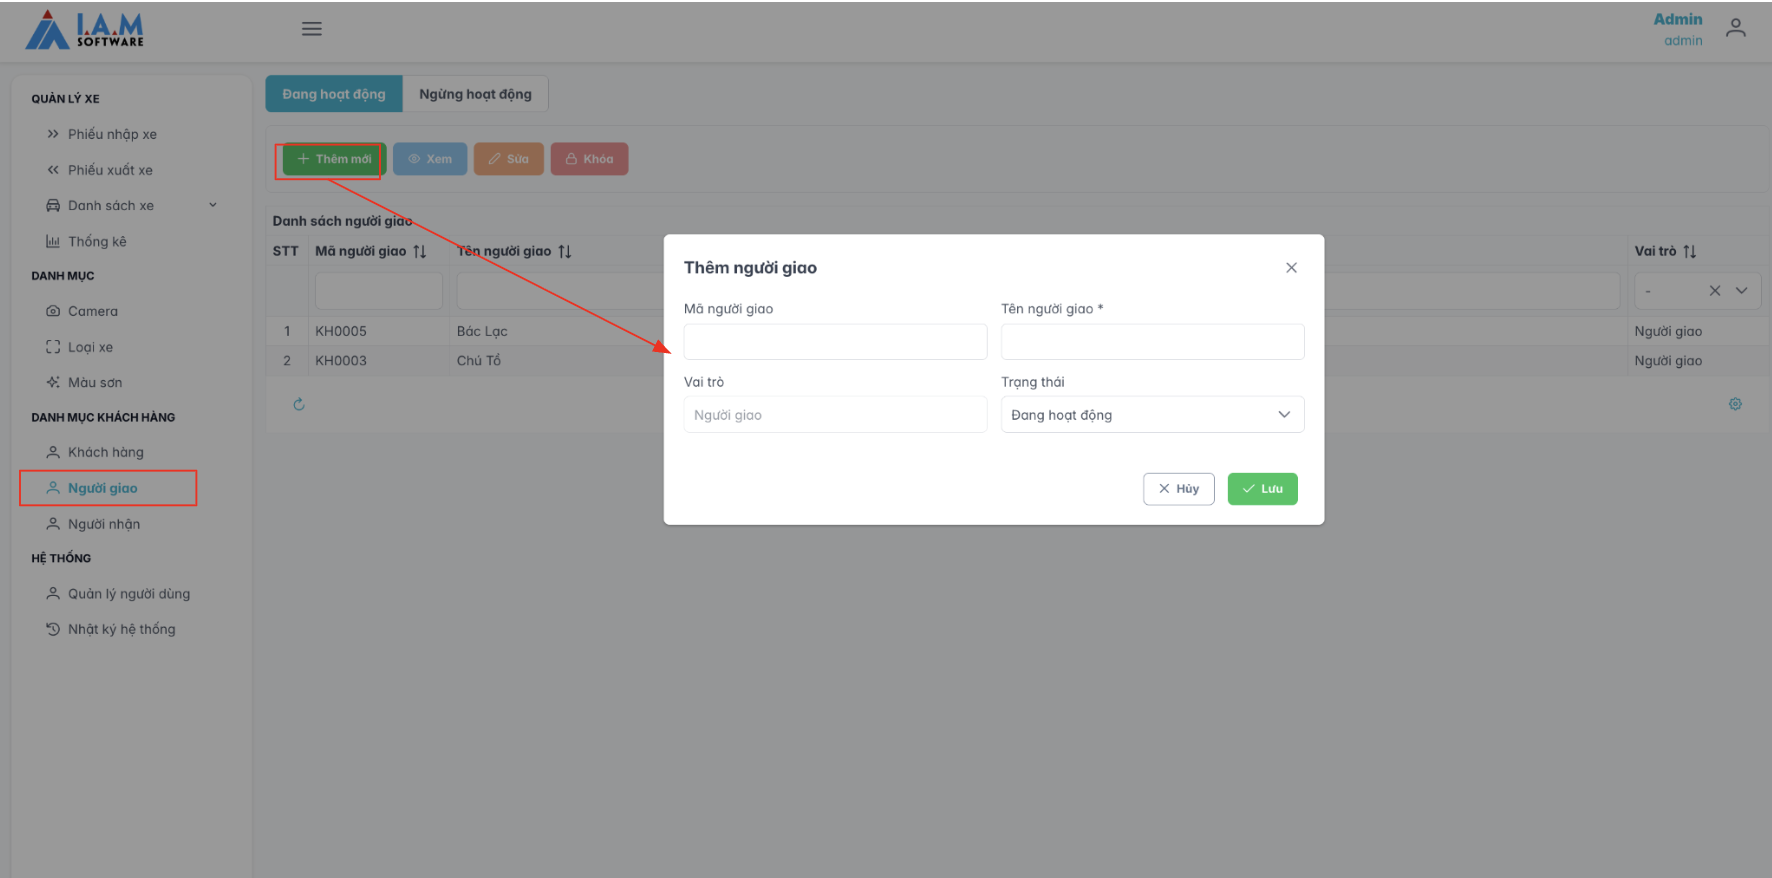Click the hamburger menu icon
Image resolution: width=1772 pixels, height=878 pixels.
pos(312,29)
